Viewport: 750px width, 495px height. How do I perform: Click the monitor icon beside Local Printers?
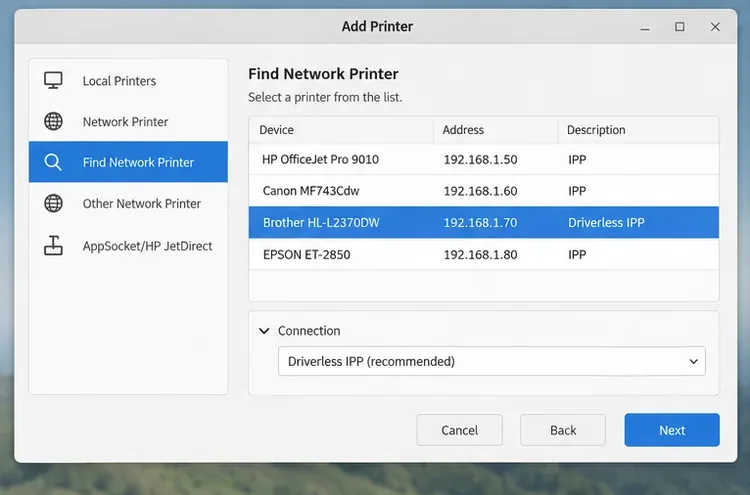pyautogui.click(x=53, y=80)
